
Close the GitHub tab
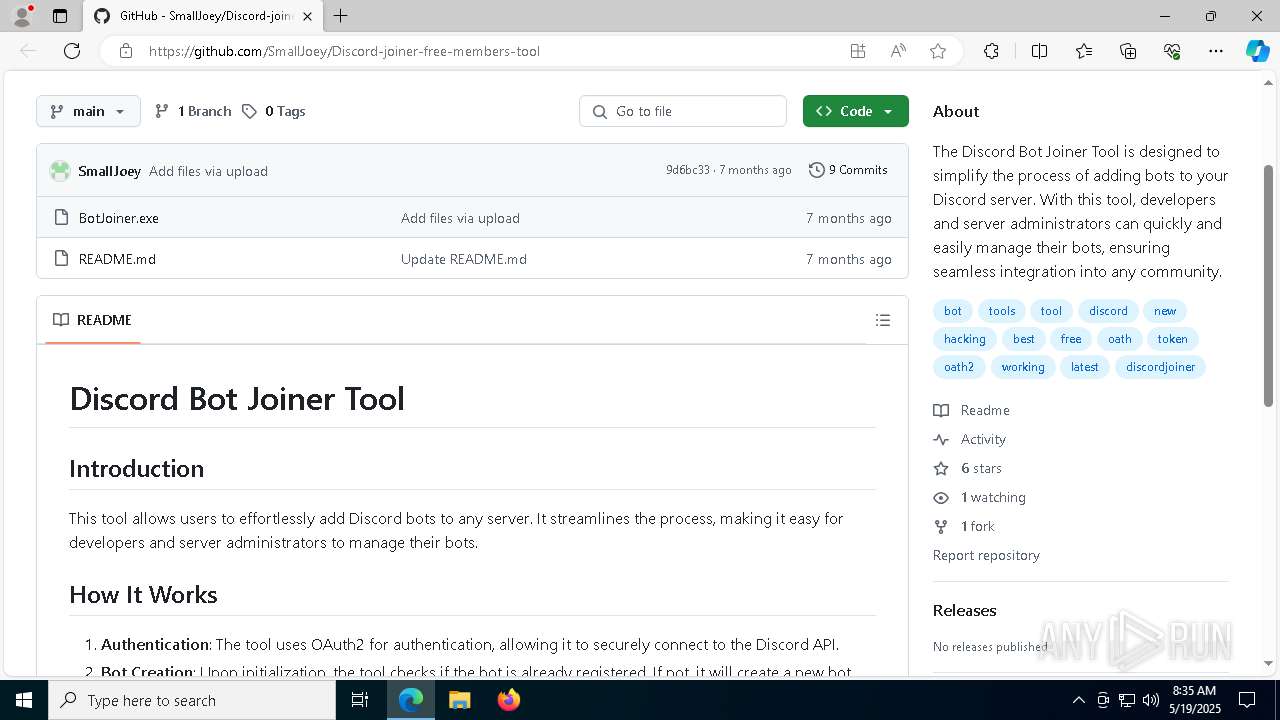click(307, 16)
